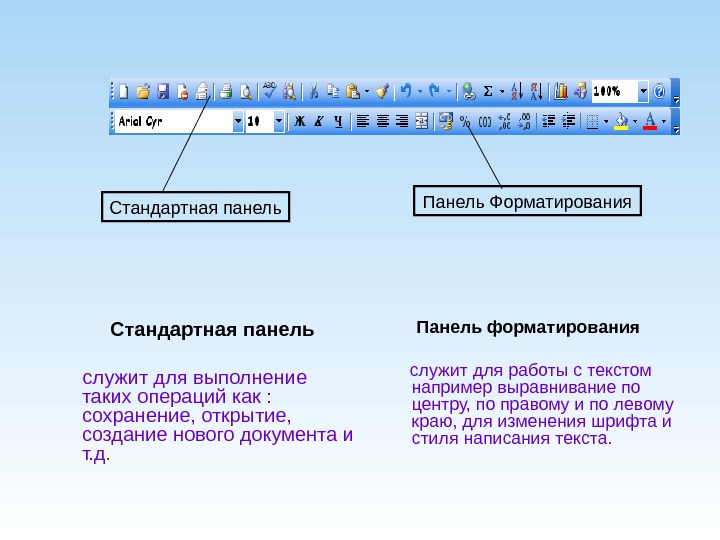Align text to the right

click(402, 121)
